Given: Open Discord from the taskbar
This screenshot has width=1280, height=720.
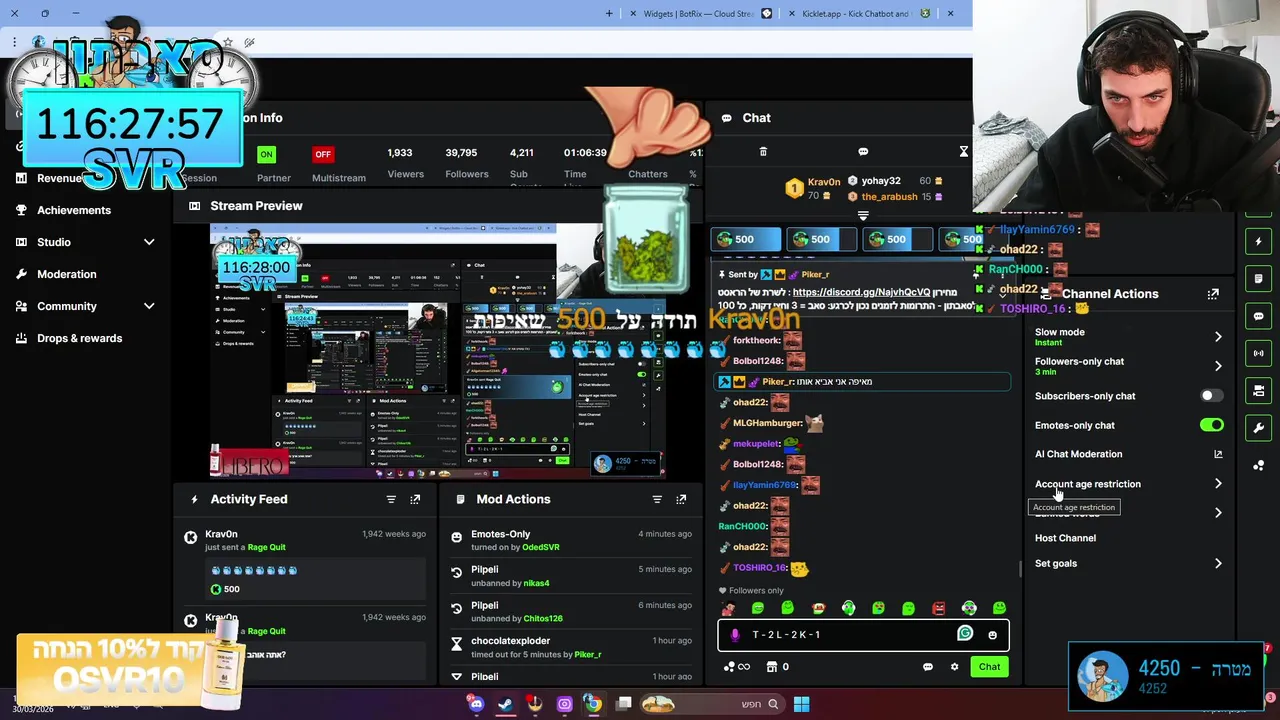Looking at the screenshot, I should (476, 704).
